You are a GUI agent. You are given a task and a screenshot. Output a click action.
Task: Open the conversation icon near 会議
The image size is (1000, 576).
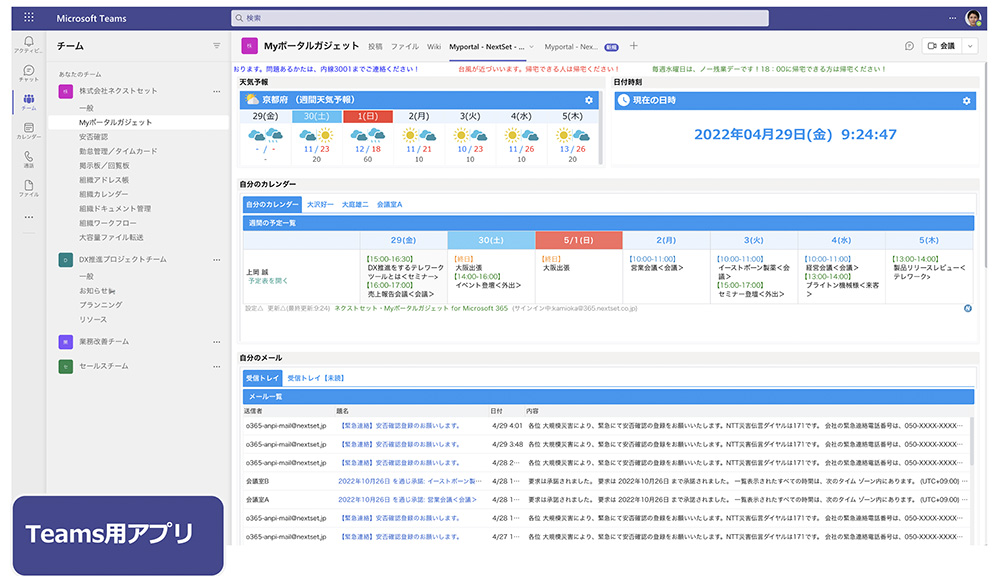pyautogui.click(x=909, y=46)
